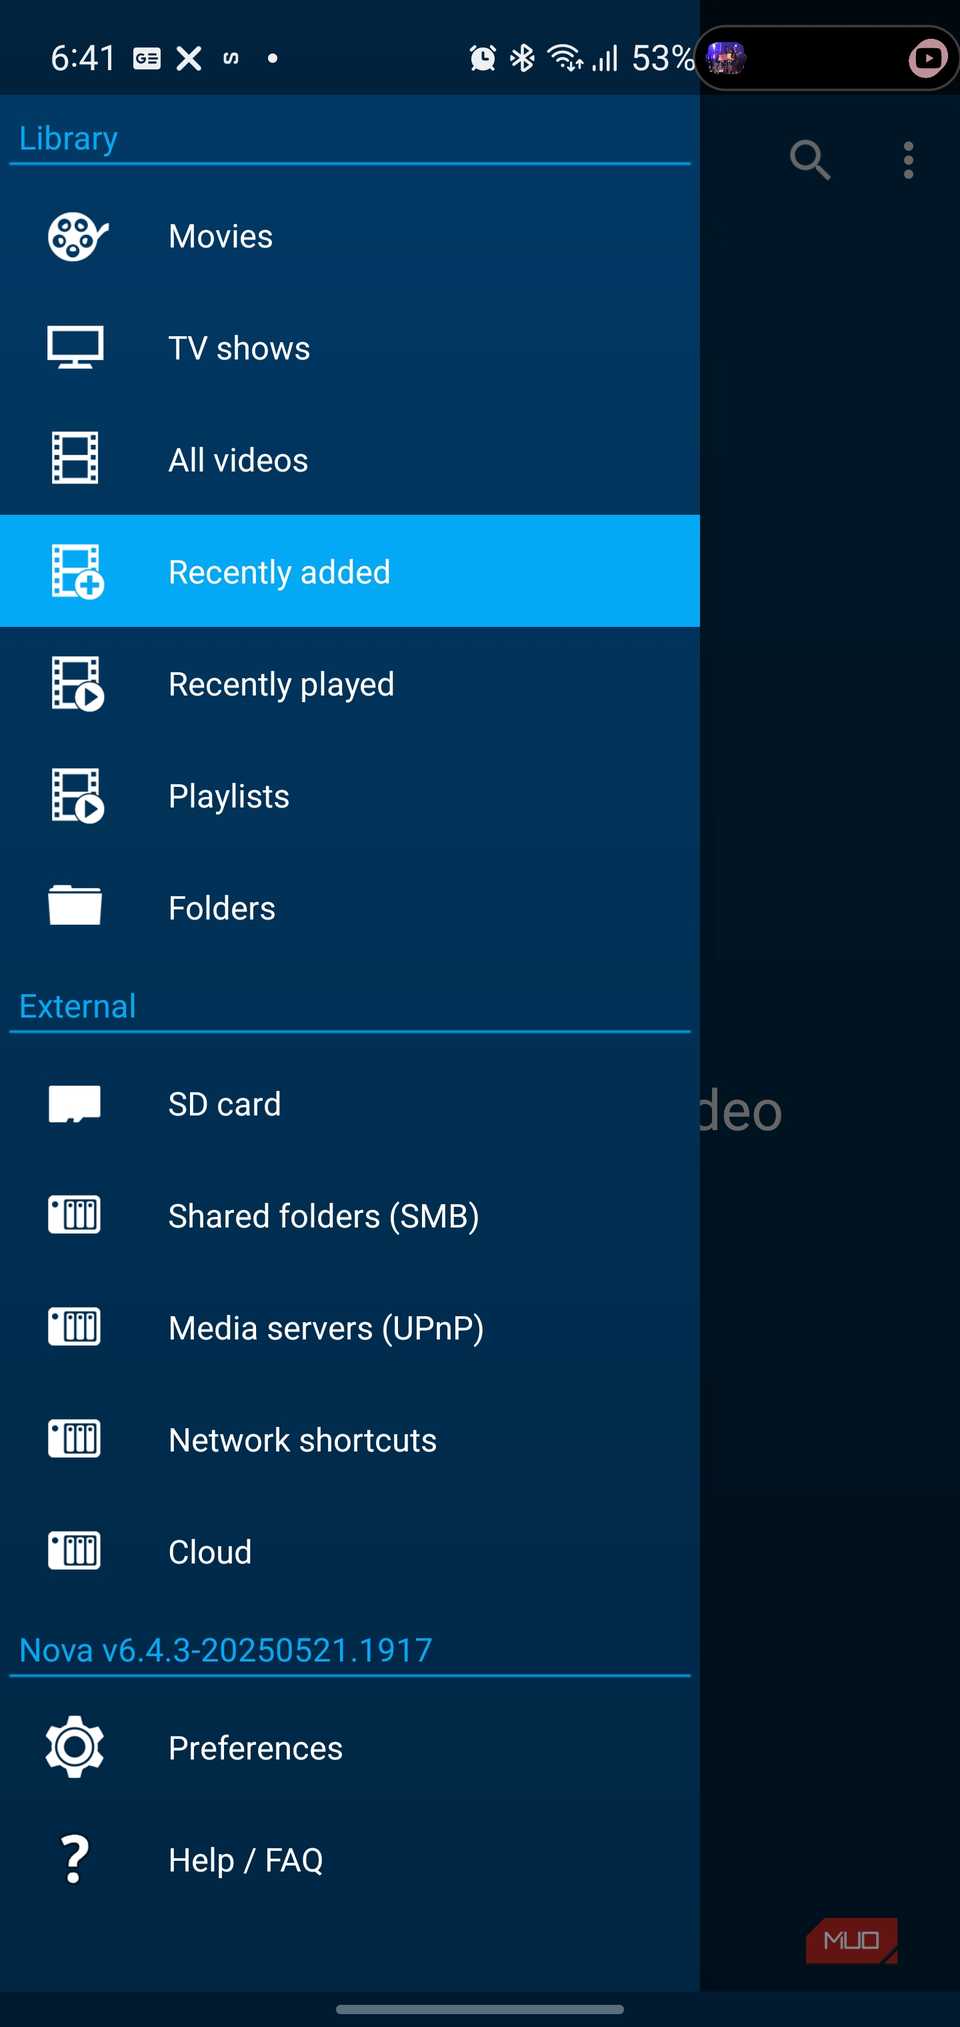Browse Folders in the library
Screen dimensions: 960x2027
click(x=350, y=908)
